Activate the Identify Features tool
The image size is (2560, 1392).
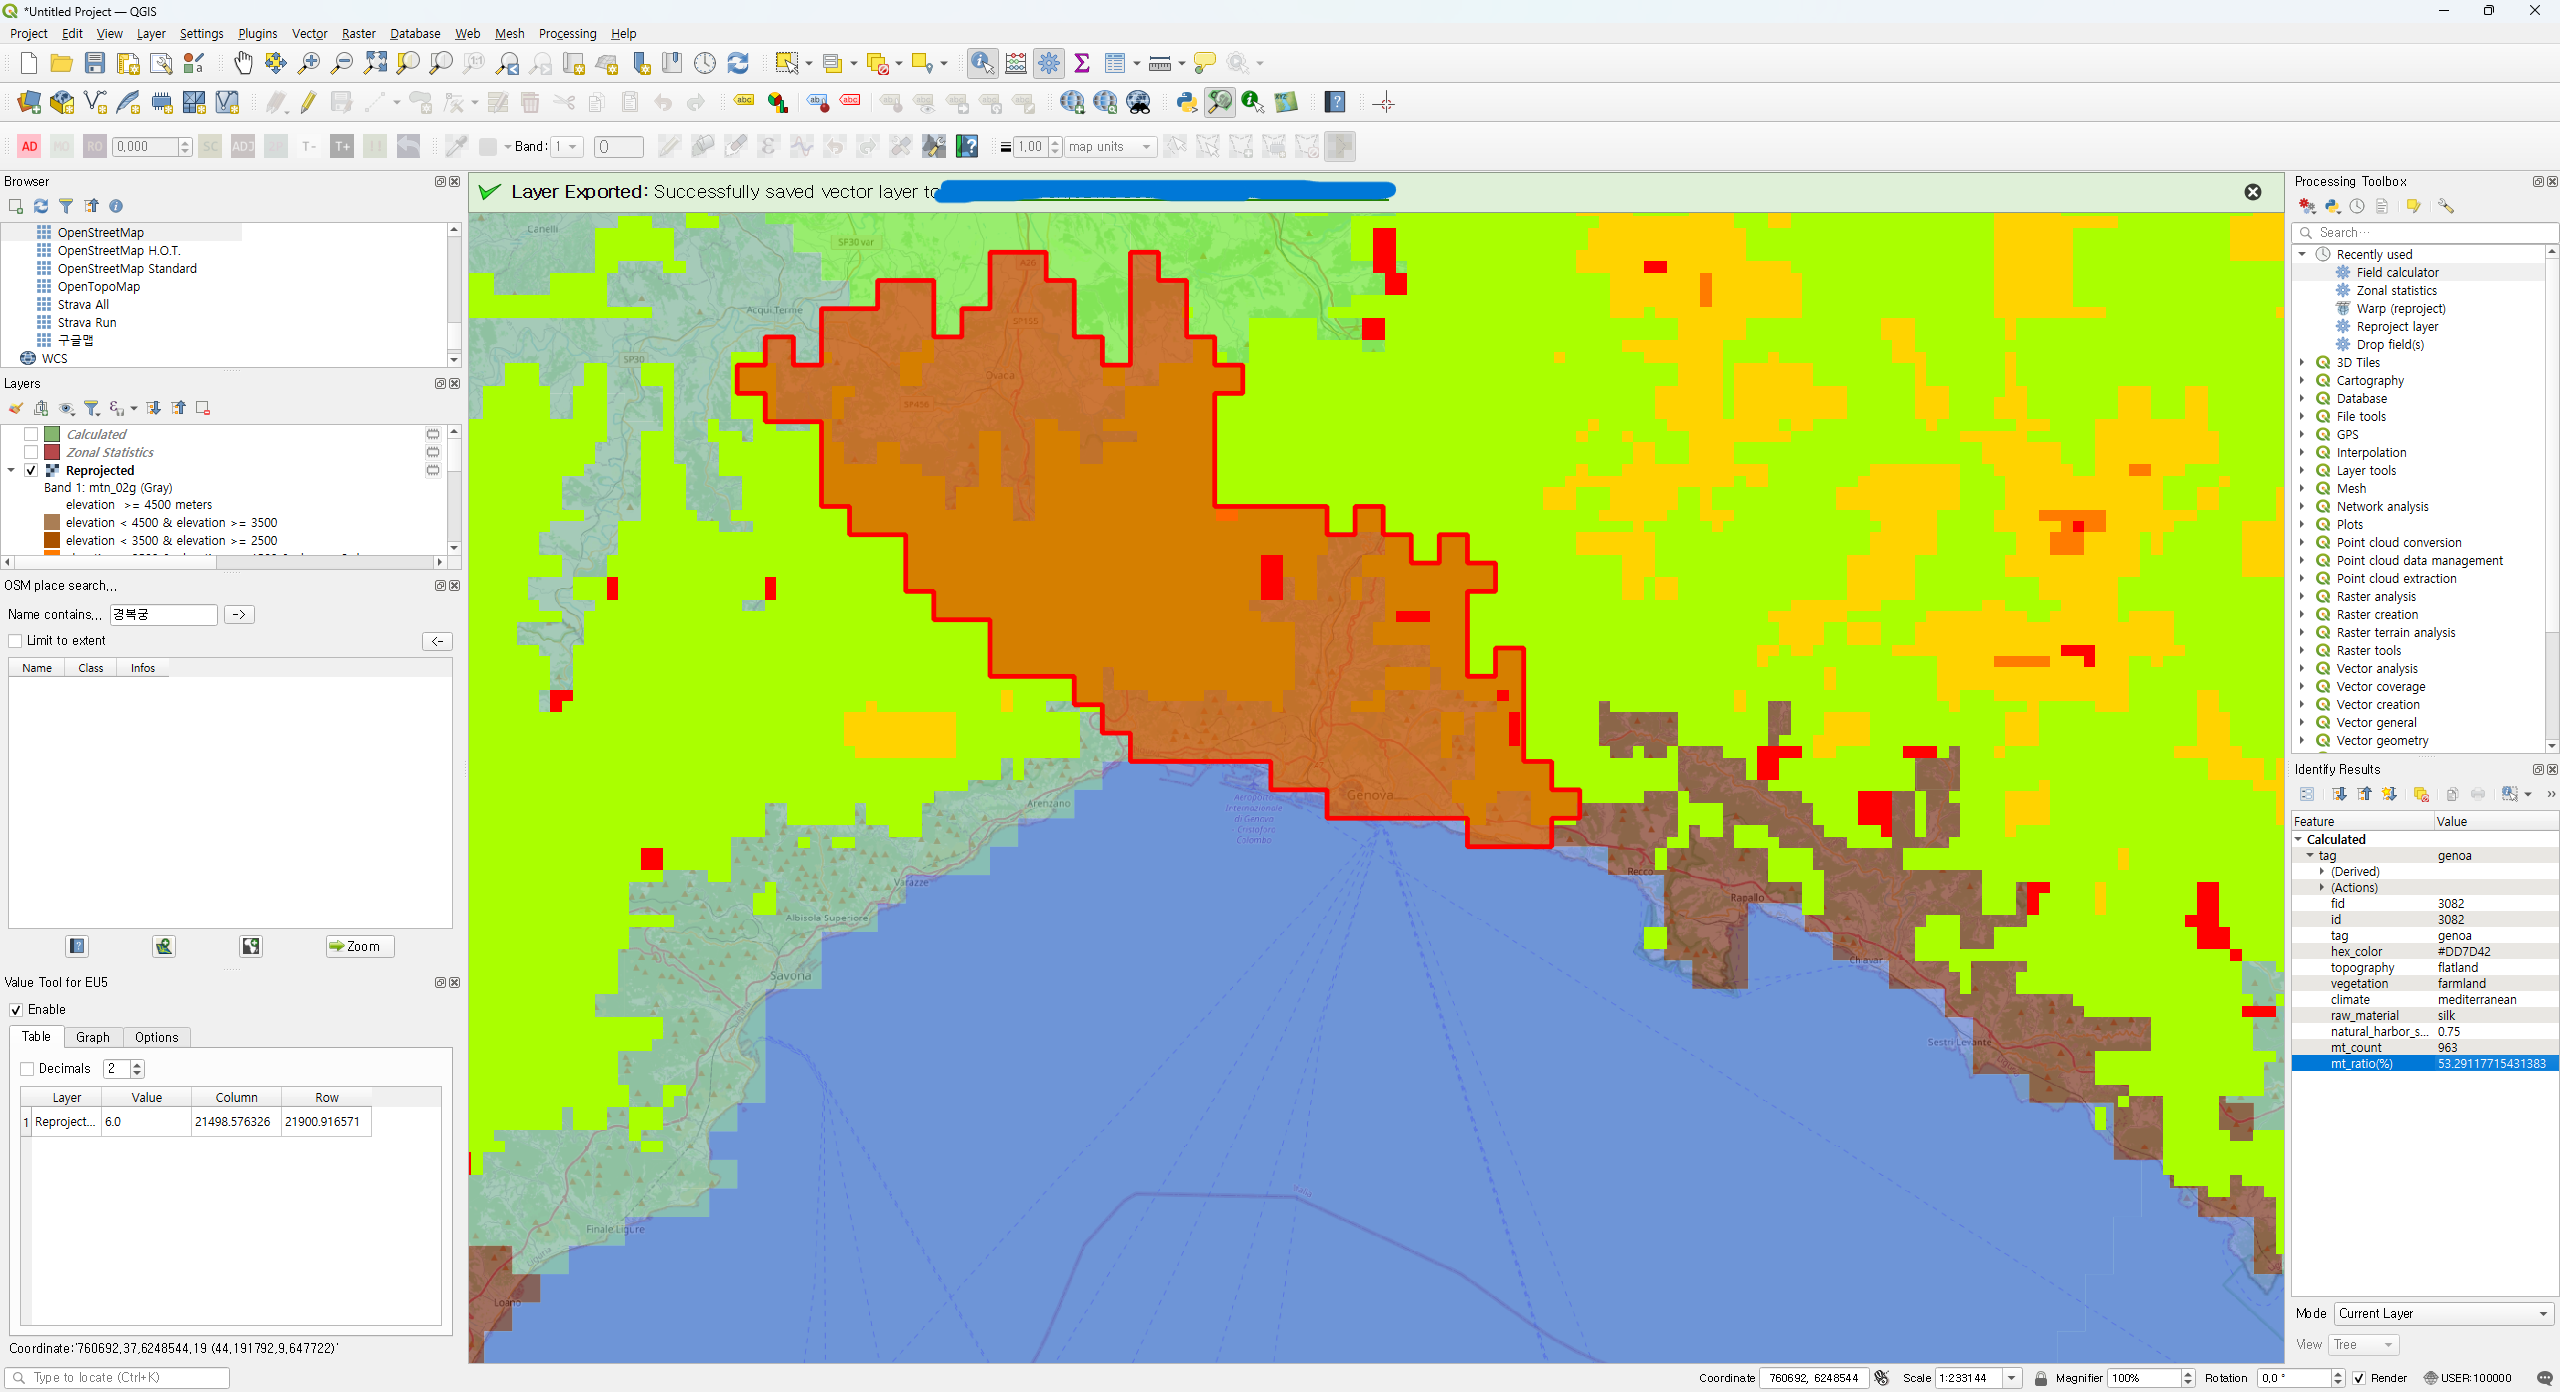pos(982,63)
